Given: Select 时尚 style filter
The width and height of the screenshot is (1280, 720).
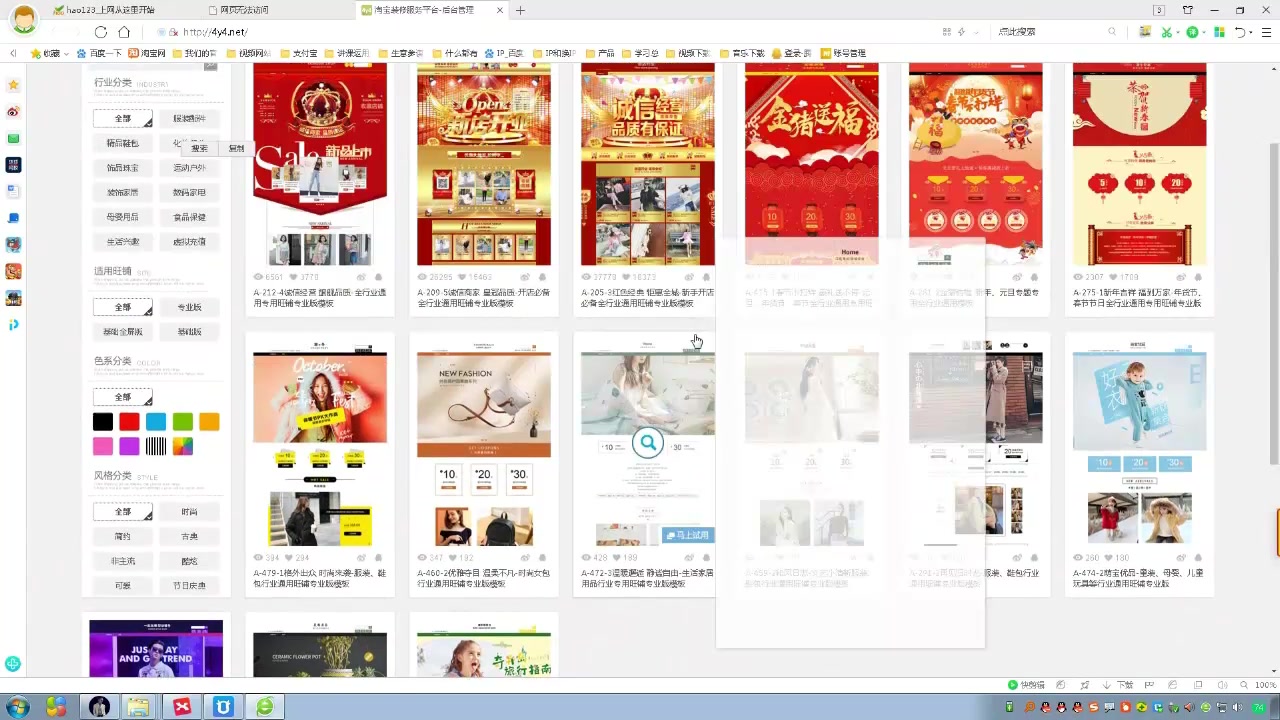Looking at the screenshot, I should click(189, 511).
